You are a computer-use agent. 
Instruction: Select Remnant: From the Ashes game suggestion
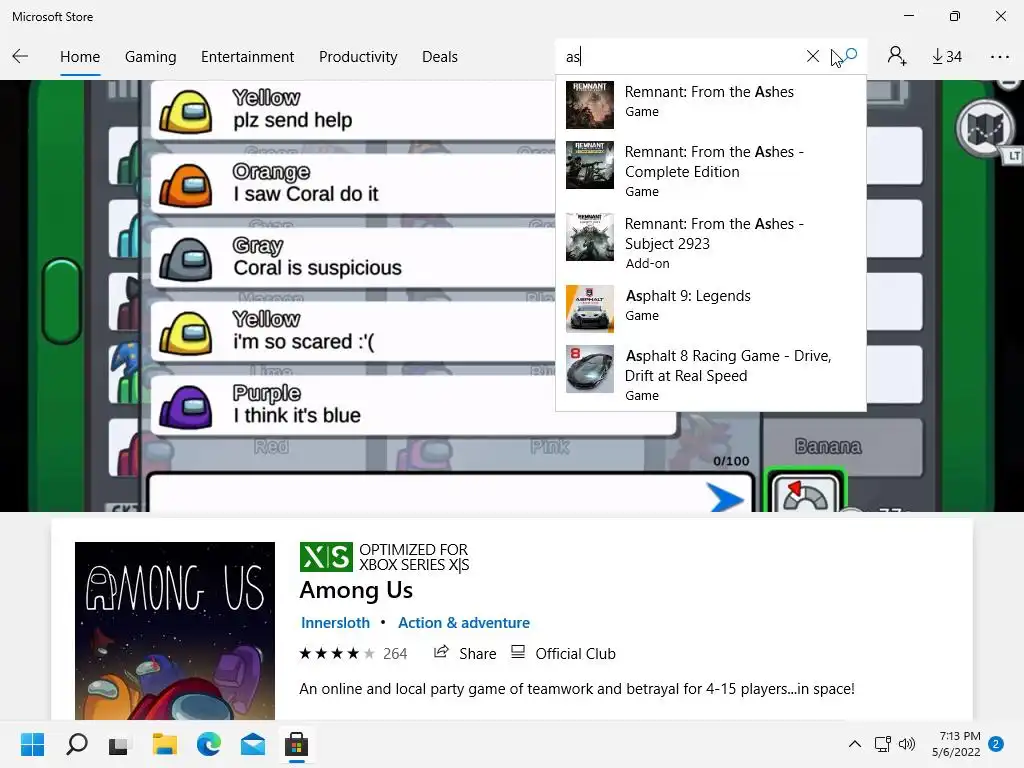[x=711, y=104]
